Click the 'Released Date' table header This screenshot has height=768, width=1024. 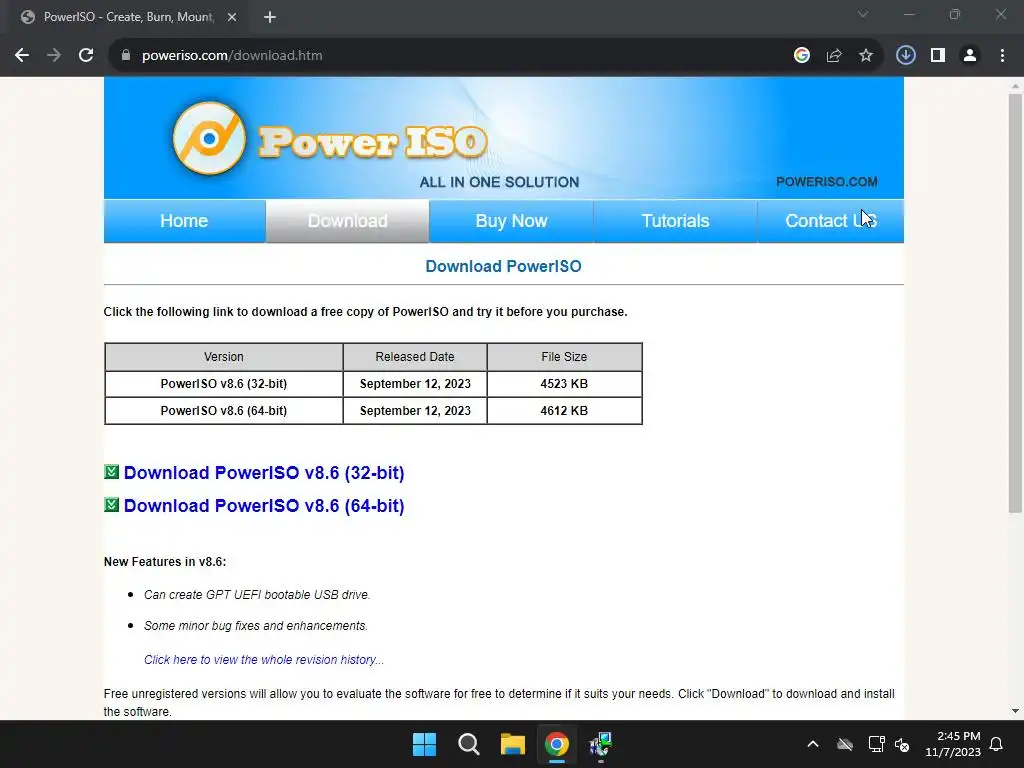pyautogui.click(x=415, y=357)
